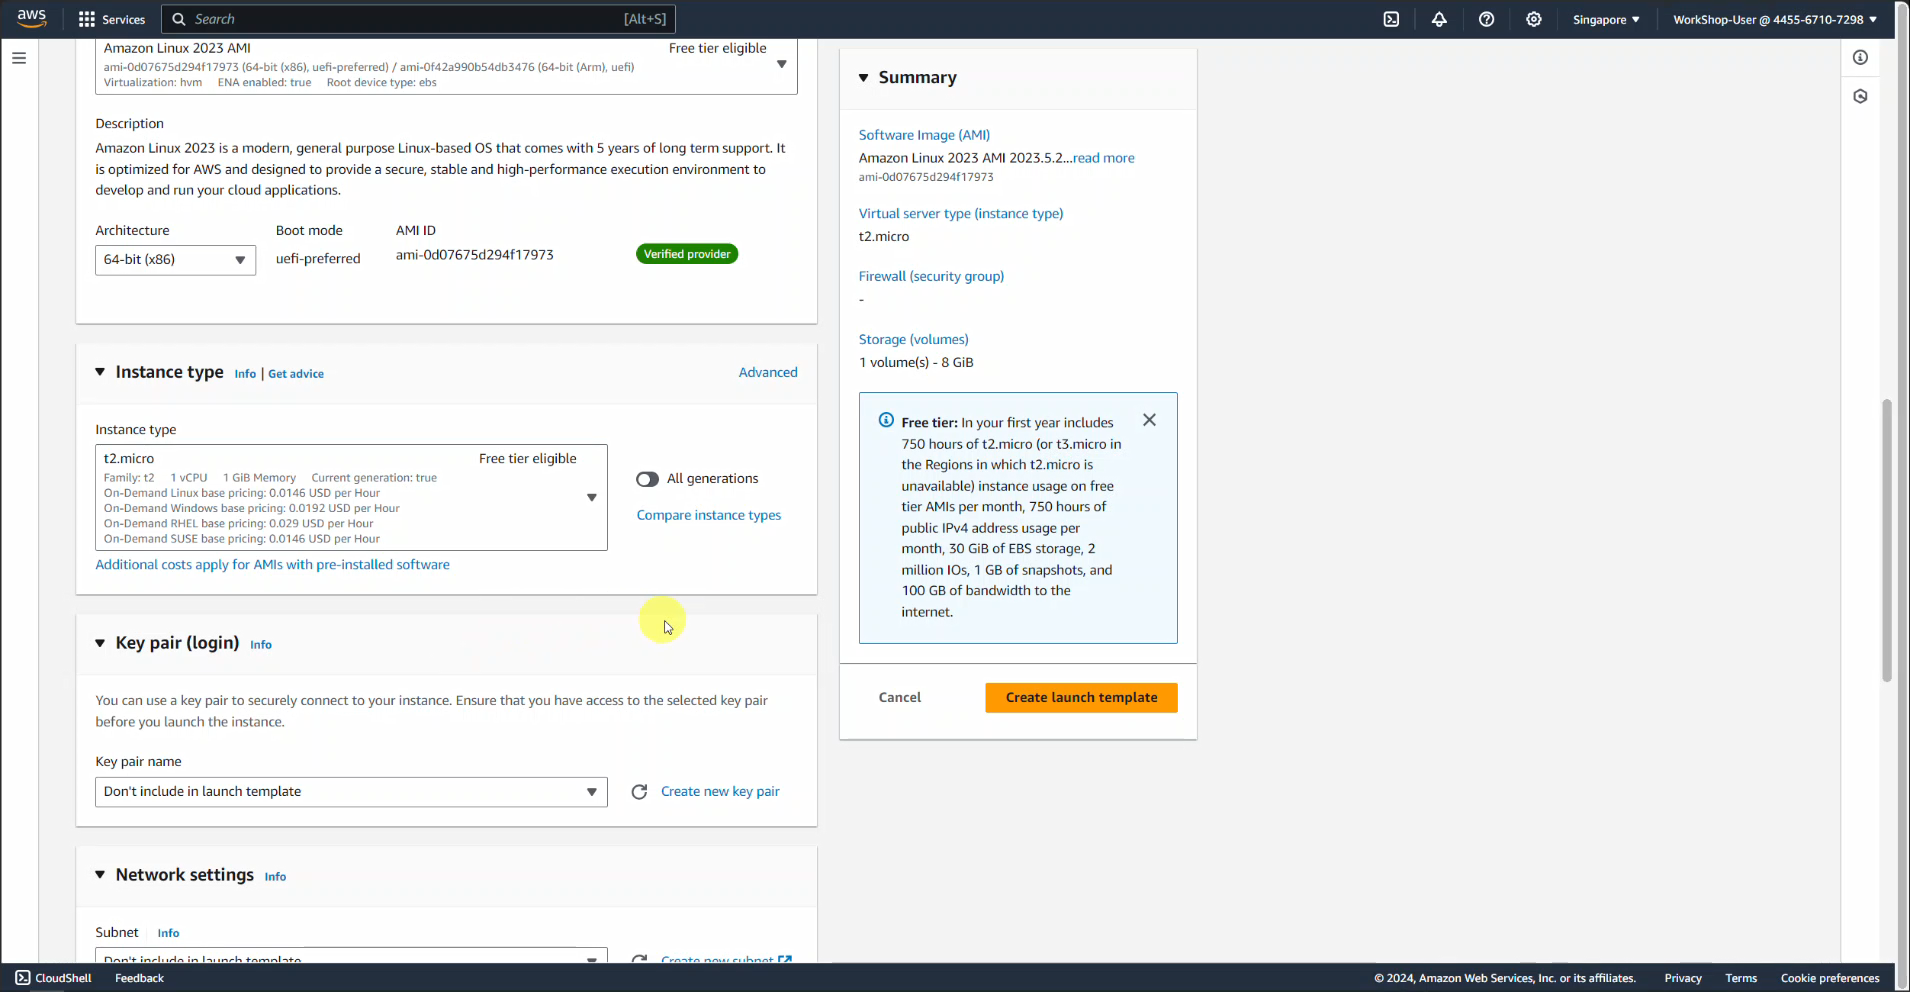This screenshot has width=1910, height=992.
Task: Open CloudShell from the footer
Action: (54, 978)
